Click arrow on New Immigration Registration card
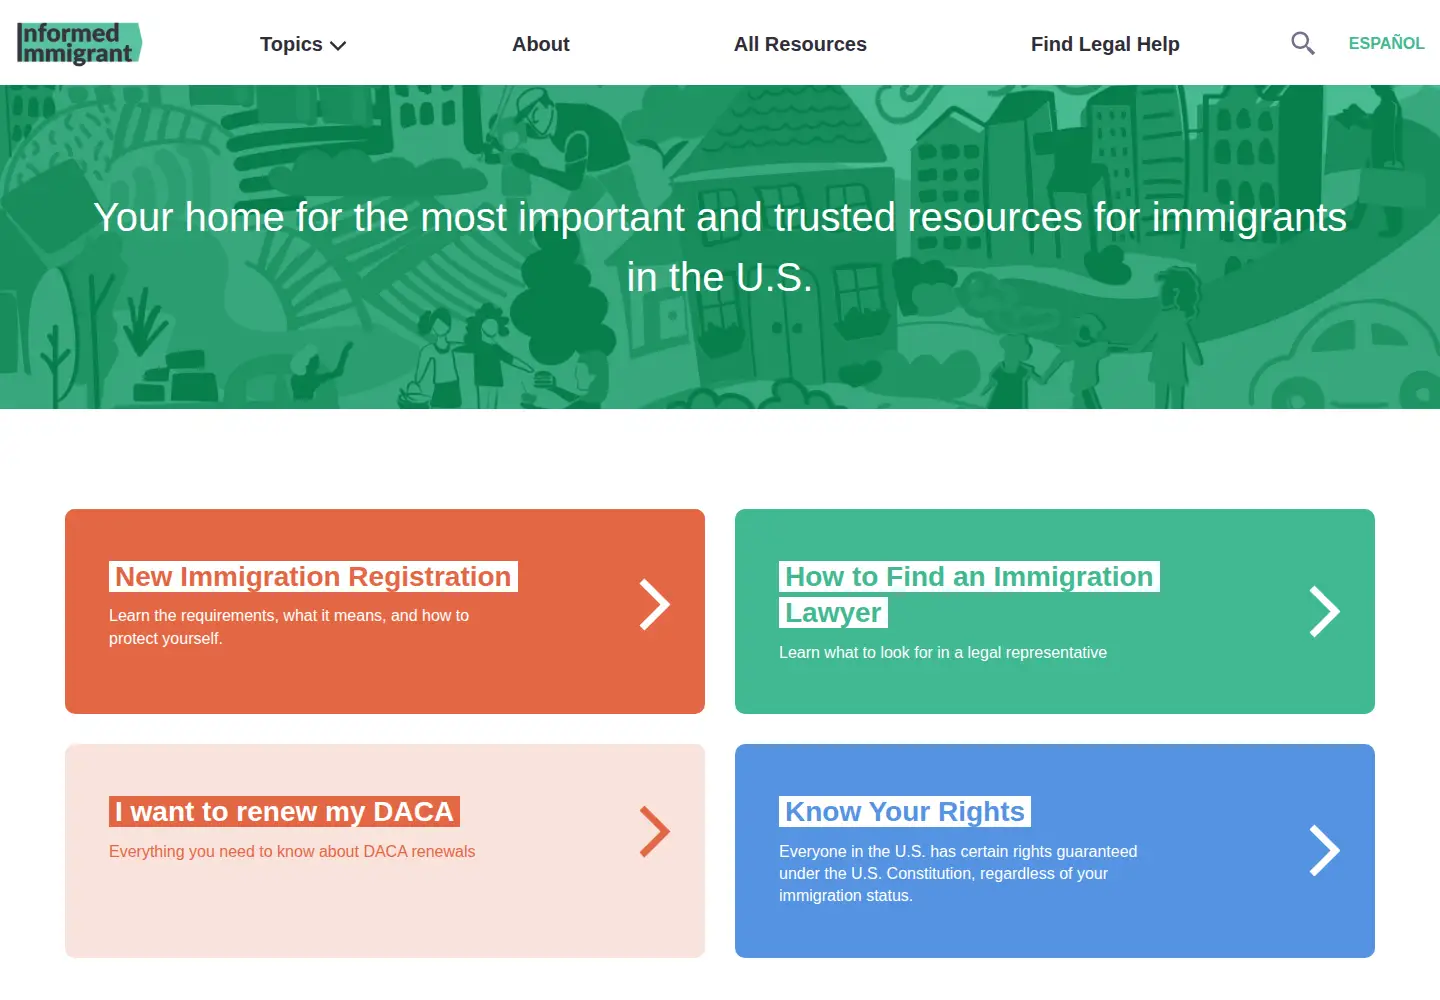This screenshot has height=1000, width=1440. click(654, 605)
